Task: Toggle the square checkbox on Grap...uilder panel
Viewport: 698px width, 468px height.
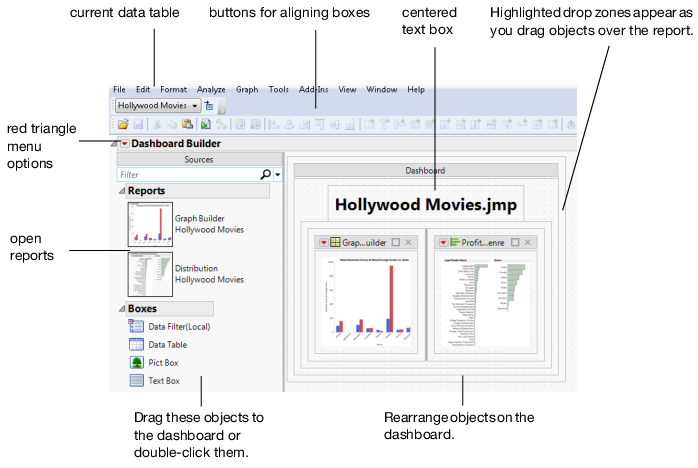Action: pyautogui.click(x=396, y=242)
